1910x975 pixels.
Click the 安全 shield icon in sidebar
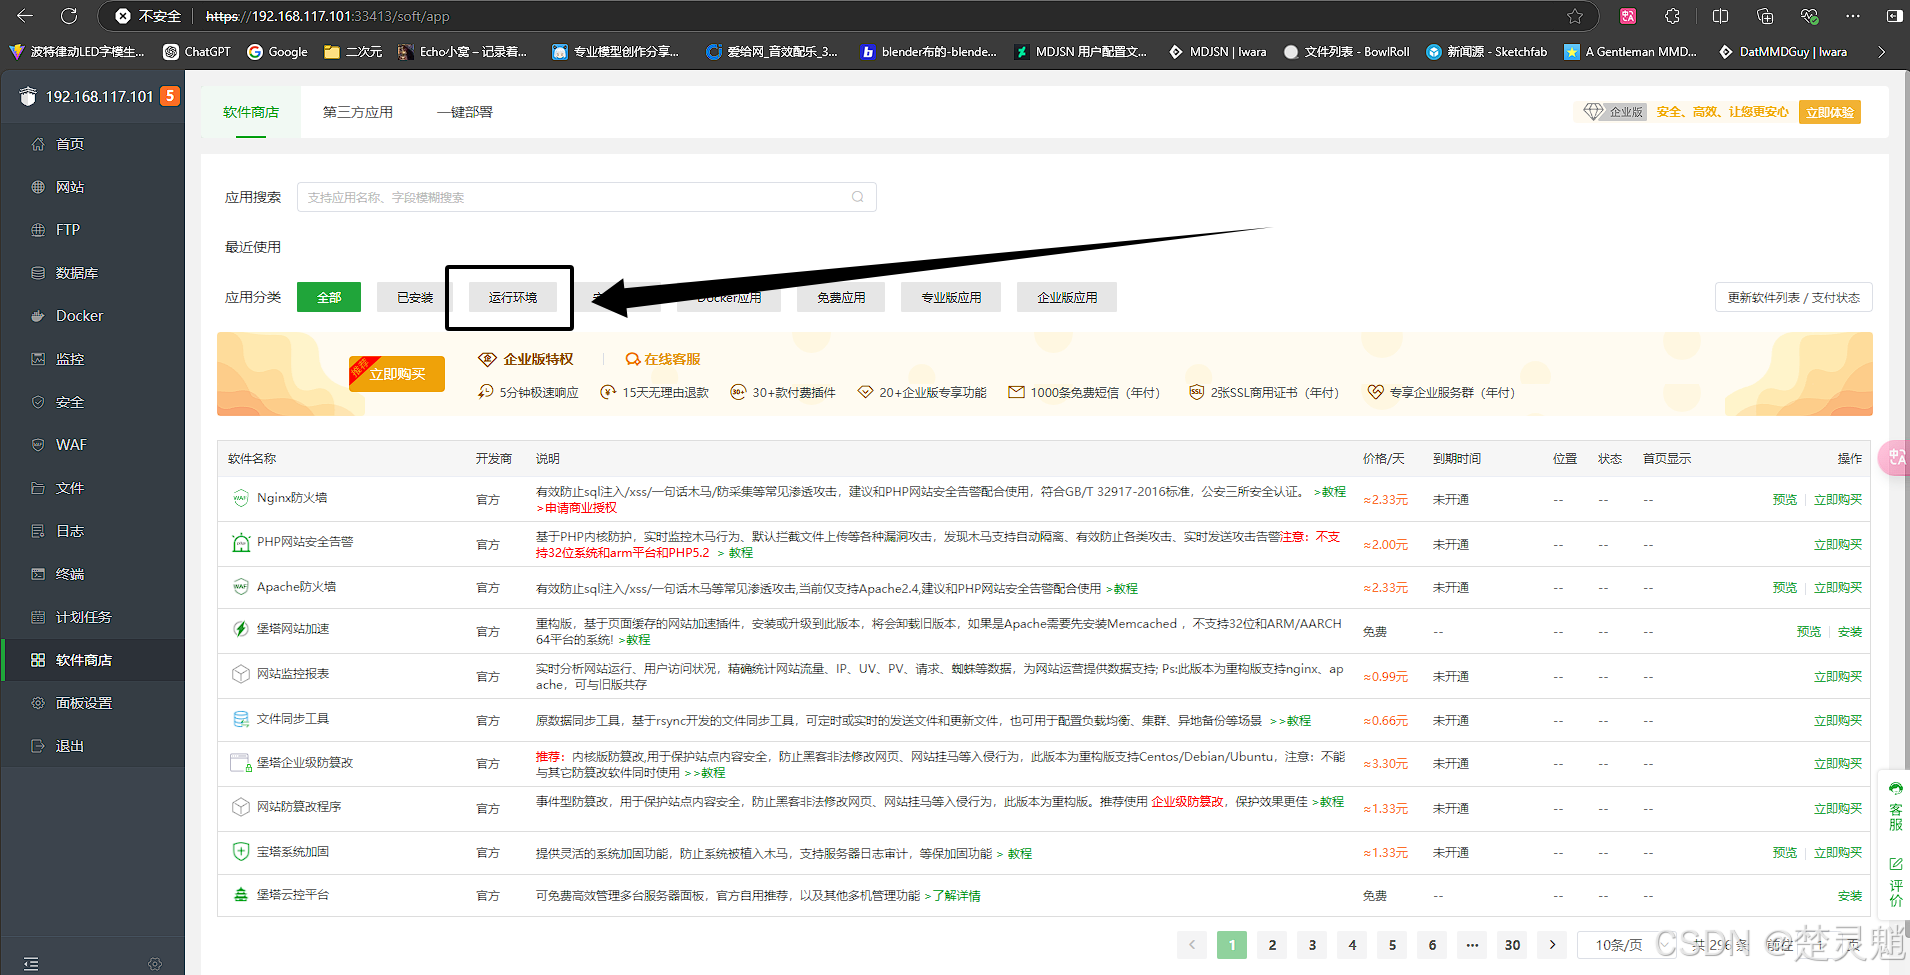tap(38, 402)
